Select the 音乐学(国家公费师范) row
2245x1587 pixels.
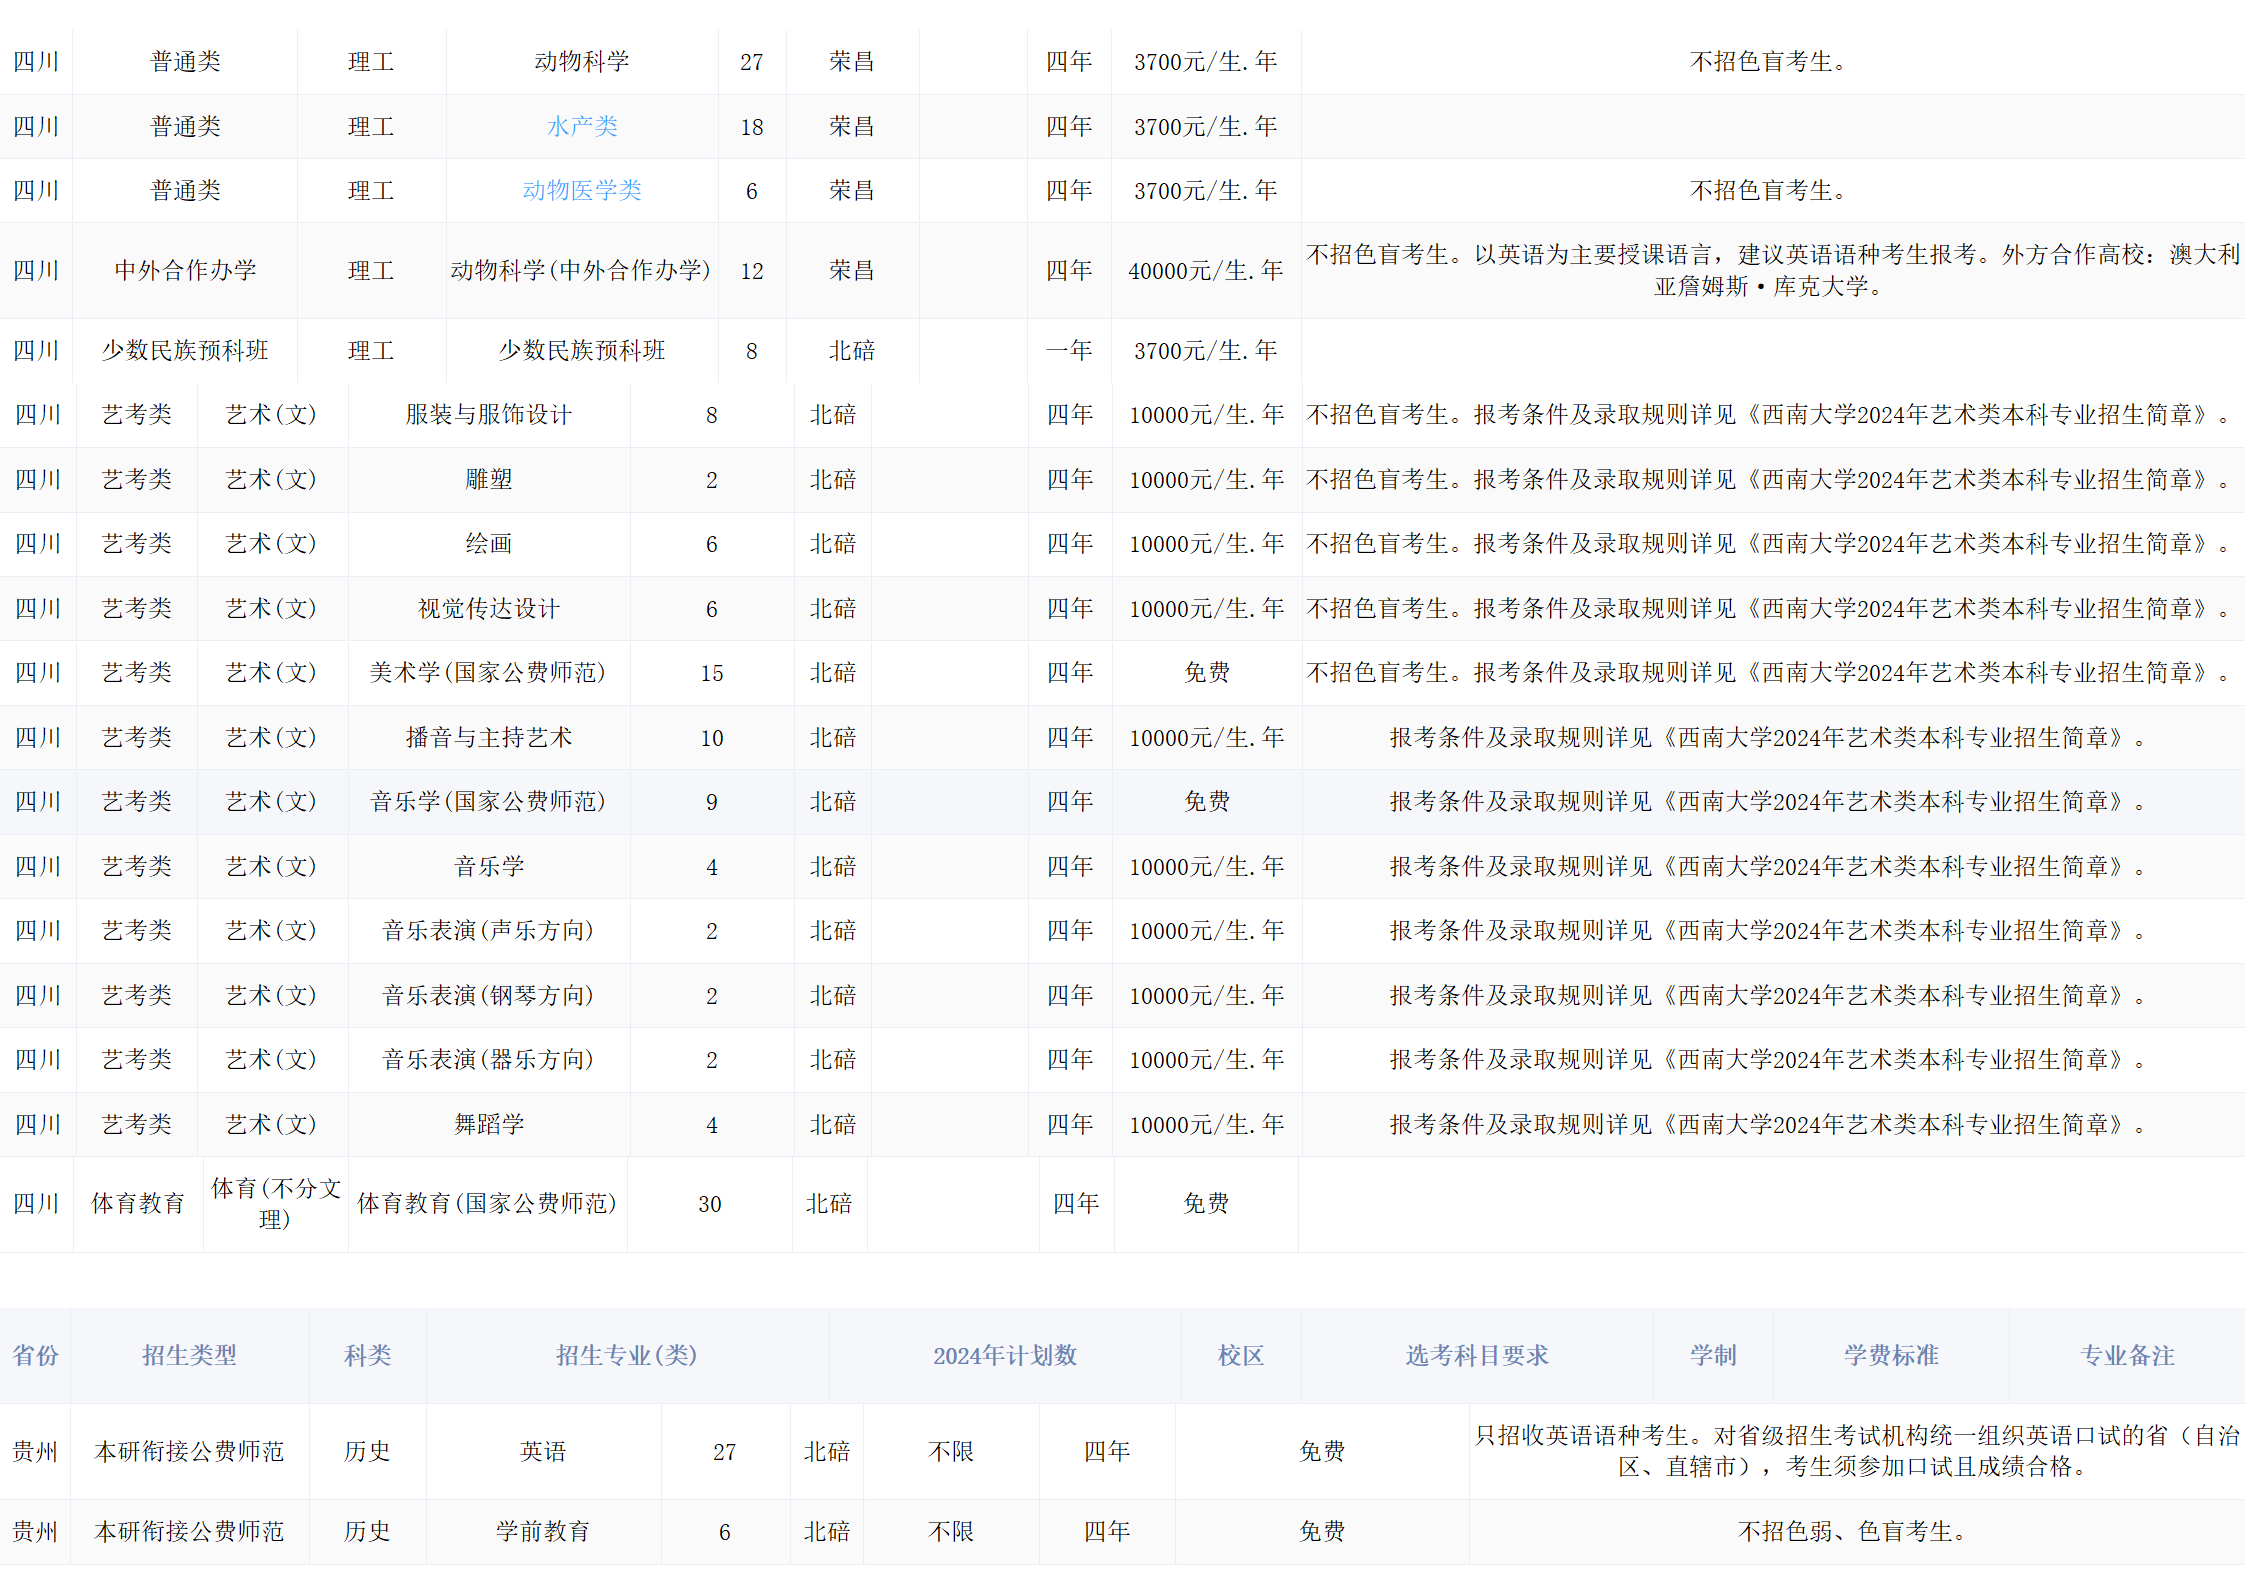pyautogui.click(x=488, y=801)
